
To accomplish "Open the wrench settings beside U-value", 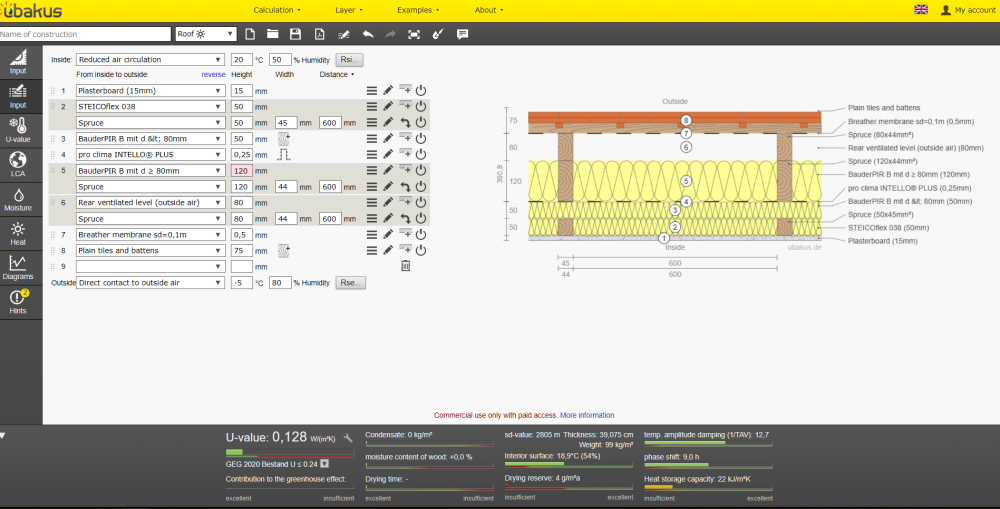I will (x=348, y=438).
